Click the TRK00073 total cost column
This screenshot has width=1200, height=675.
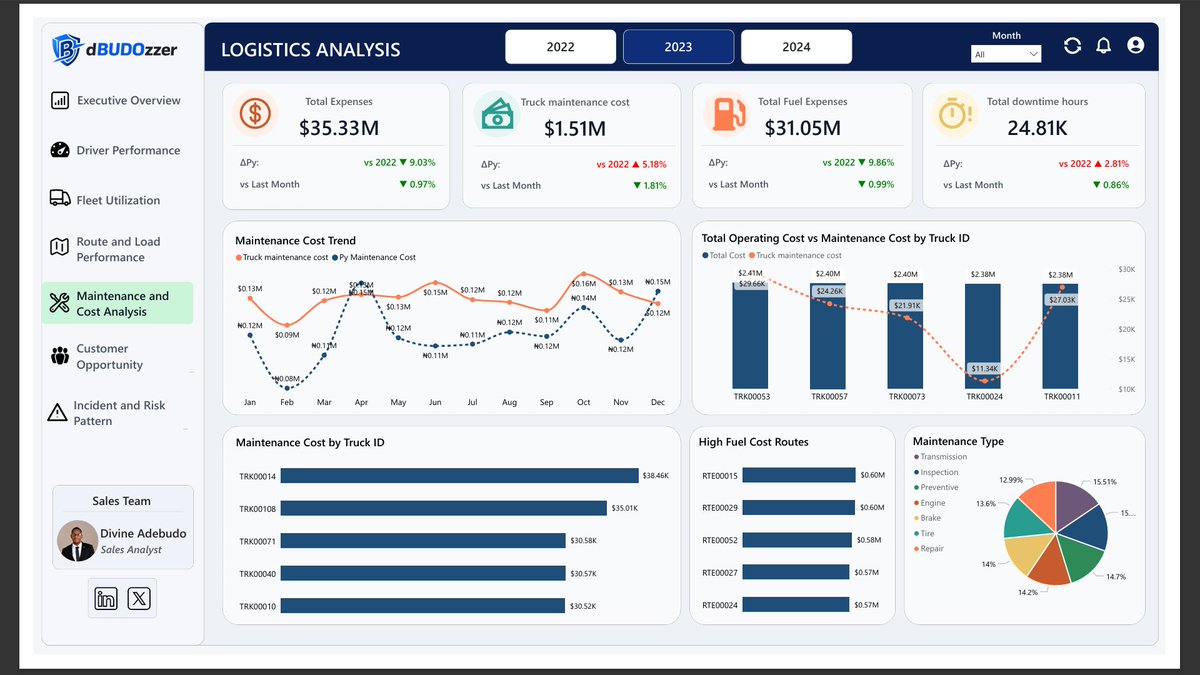pos(905,336)
